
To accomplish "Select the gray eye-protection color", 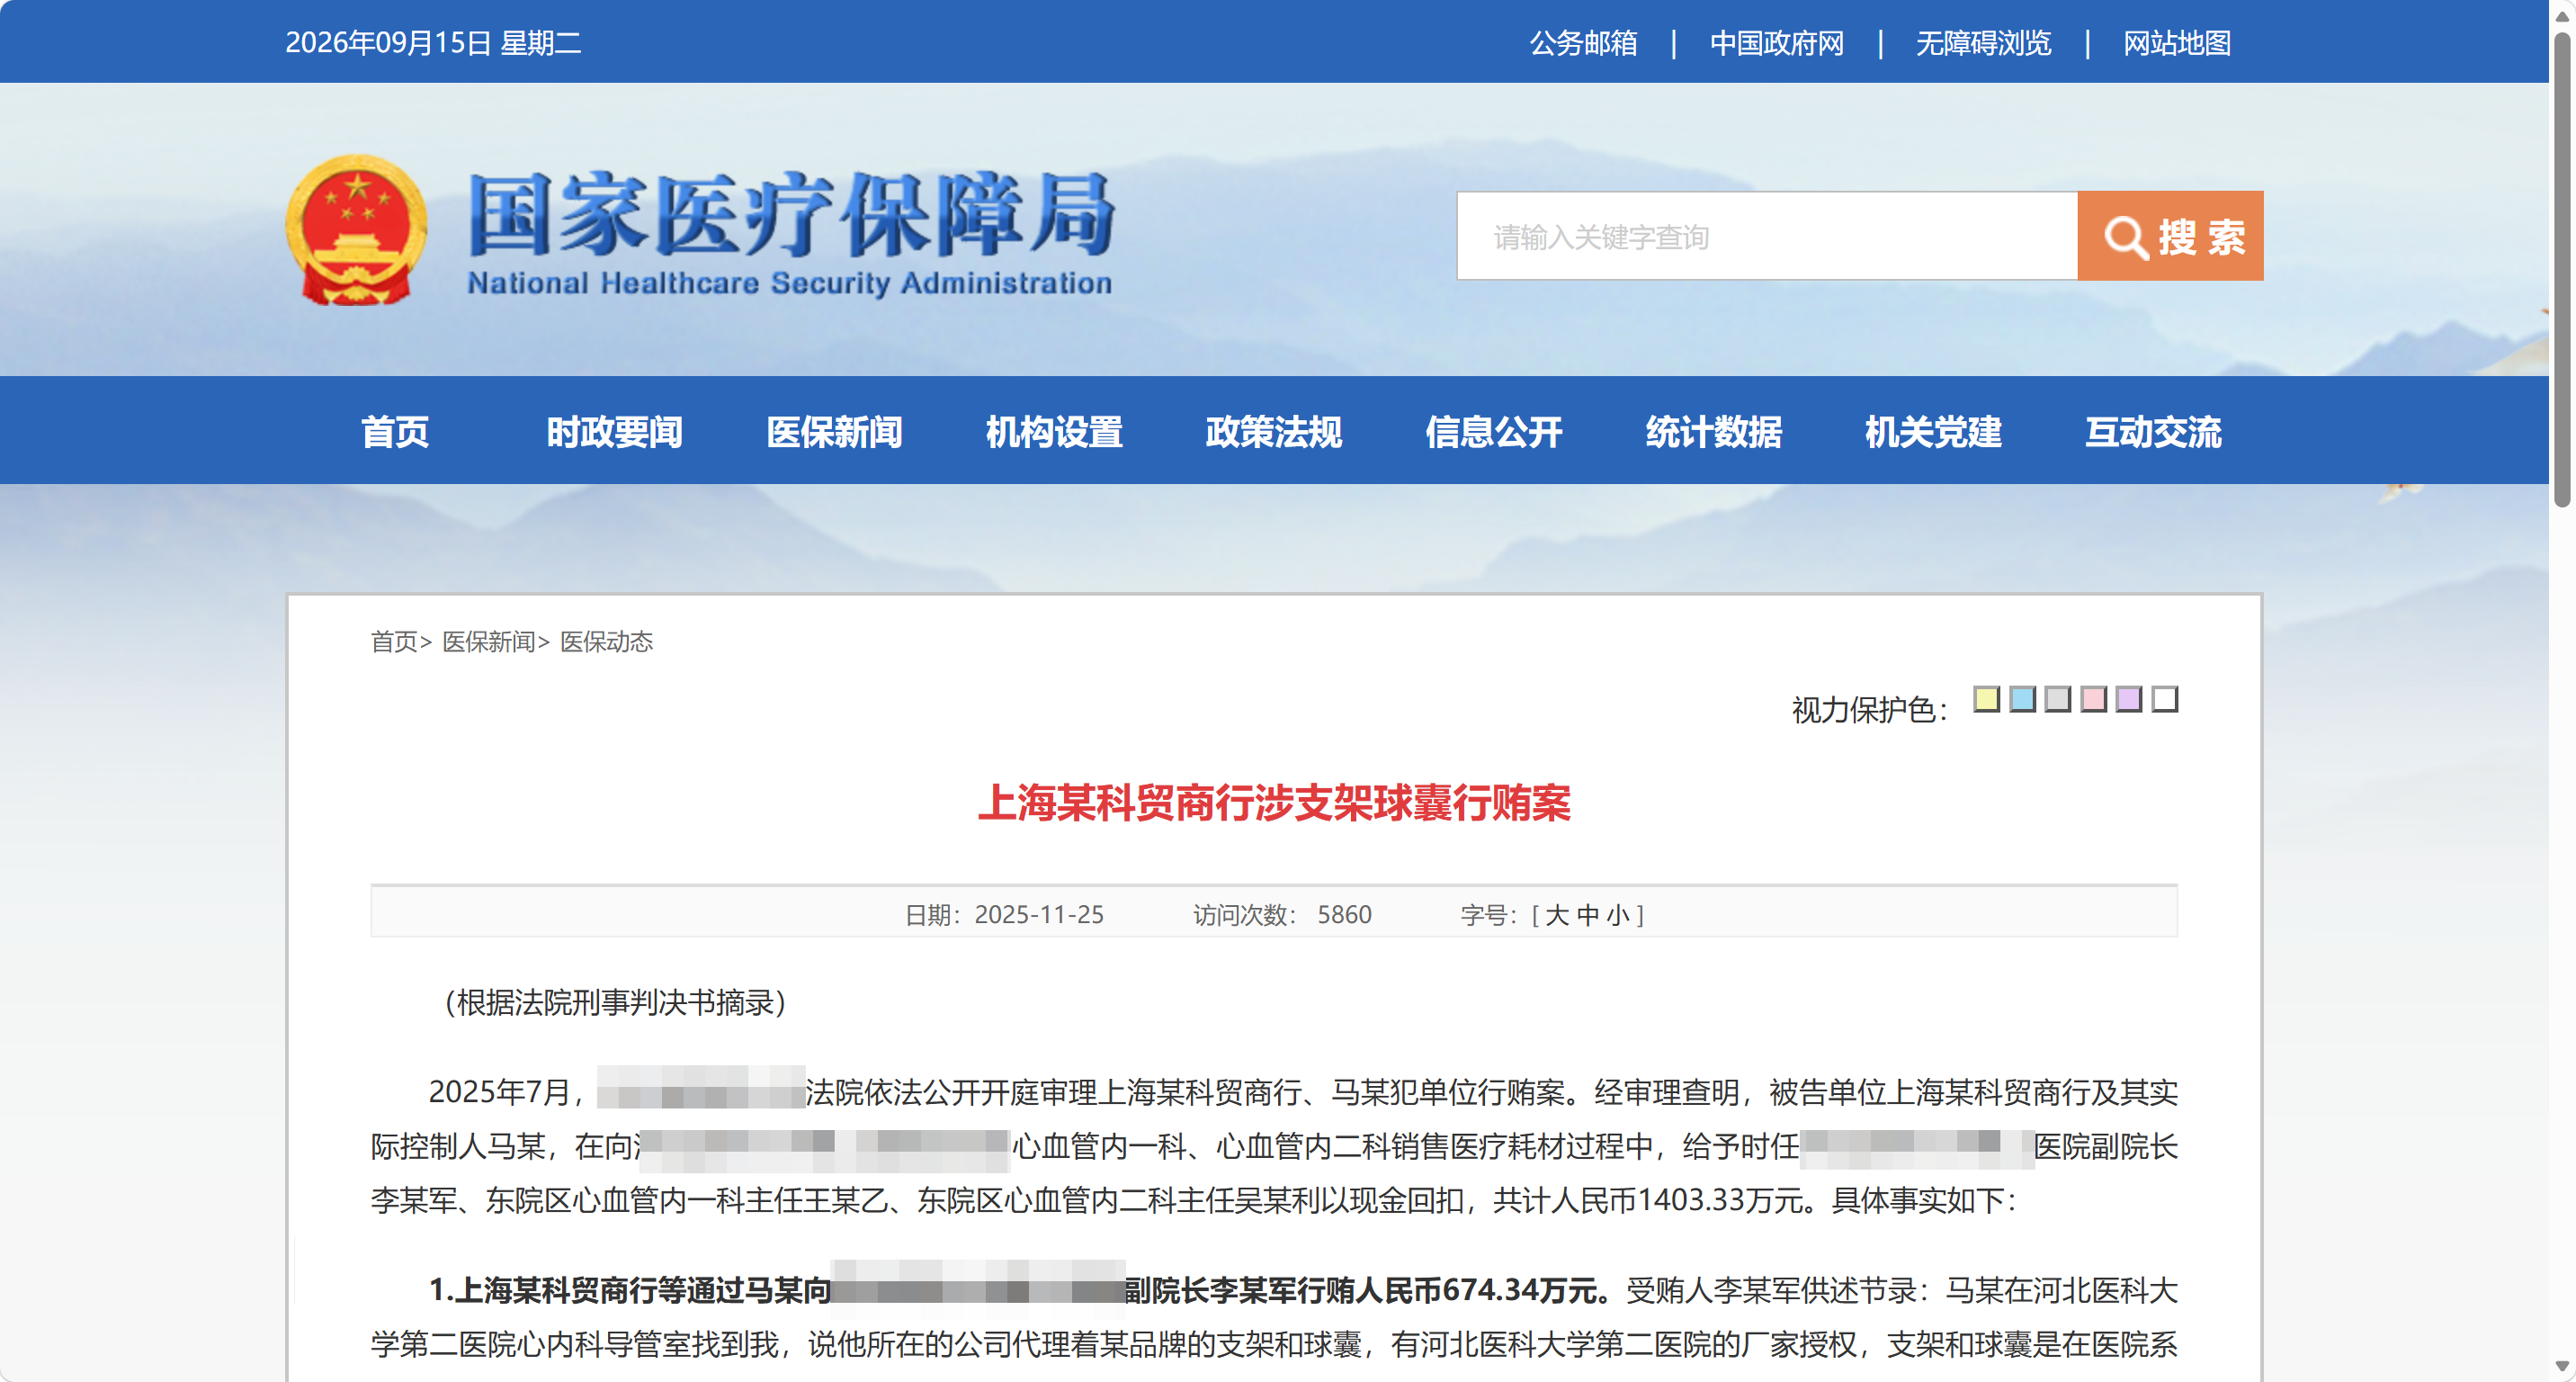I will pyautogui.click(x=2057, y=699).
